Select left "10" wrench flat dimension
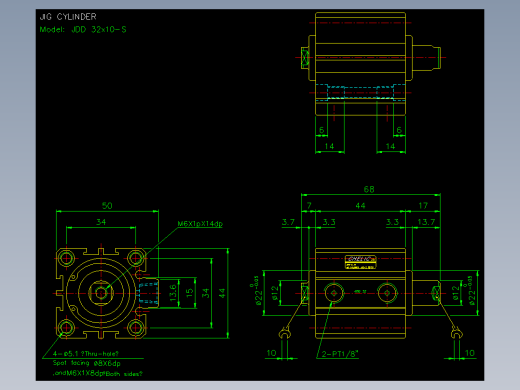 [271, 353]
